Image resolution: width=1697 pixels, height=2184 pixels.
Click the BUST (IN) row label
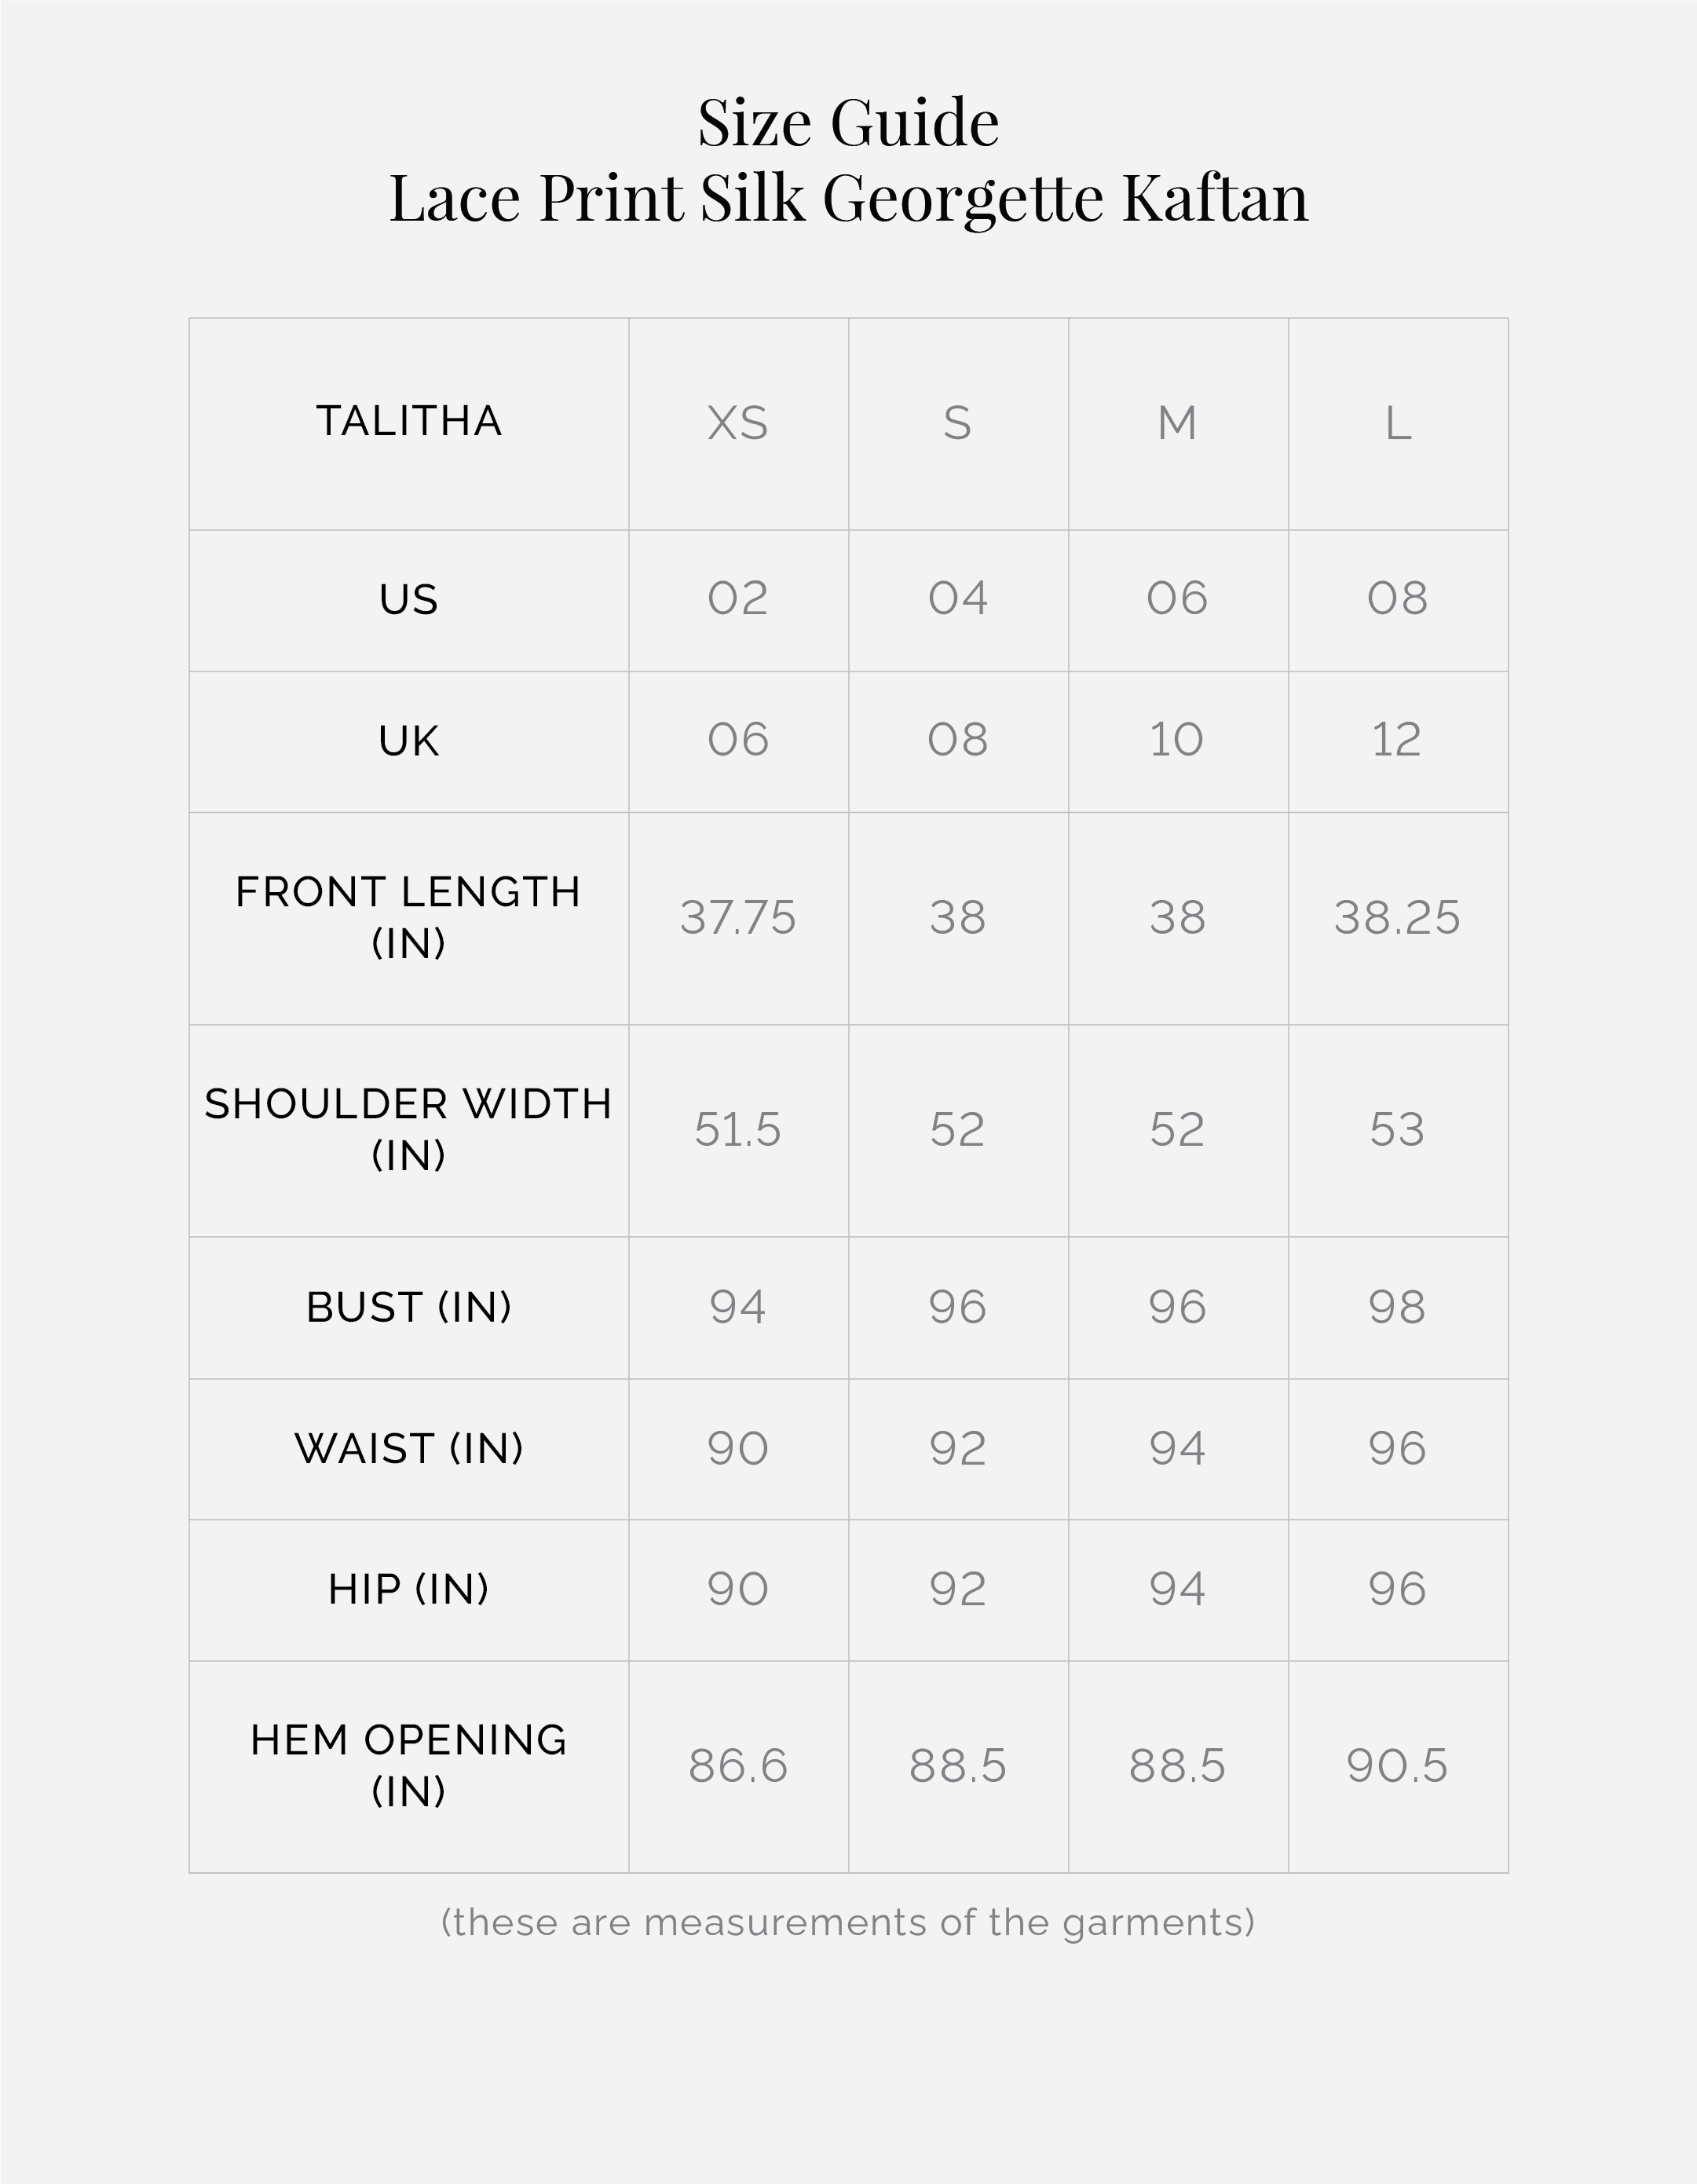pyautogui.click(x=409, y=1307)
